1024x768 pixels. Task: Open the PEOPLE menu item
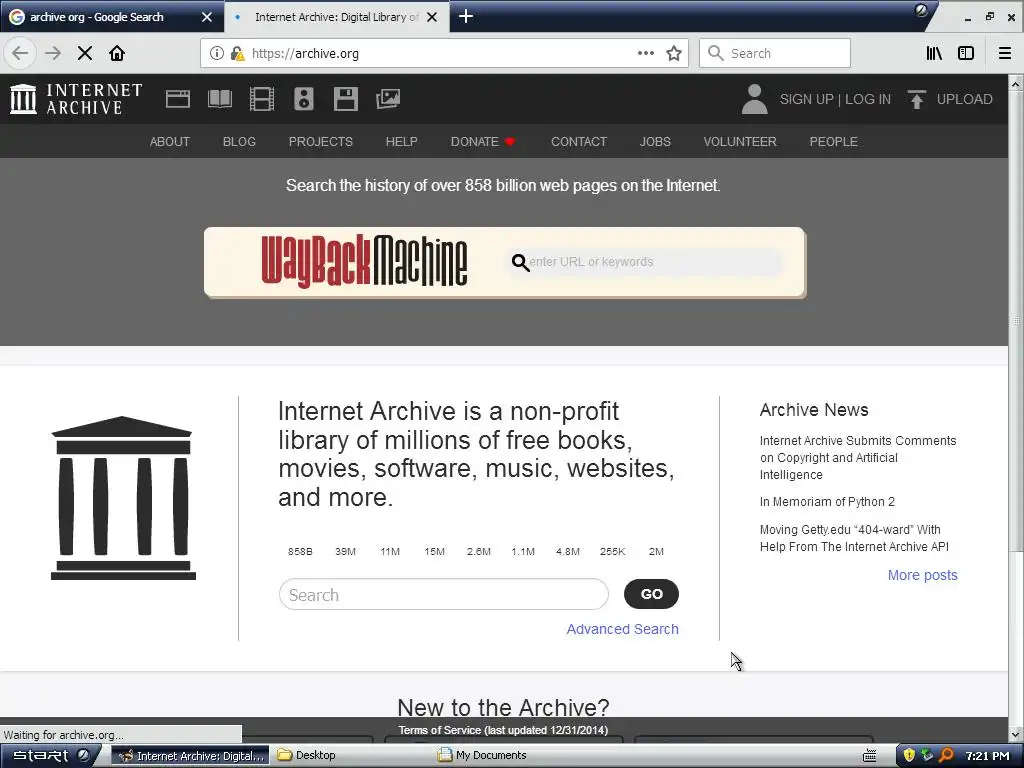pos(833,142)
